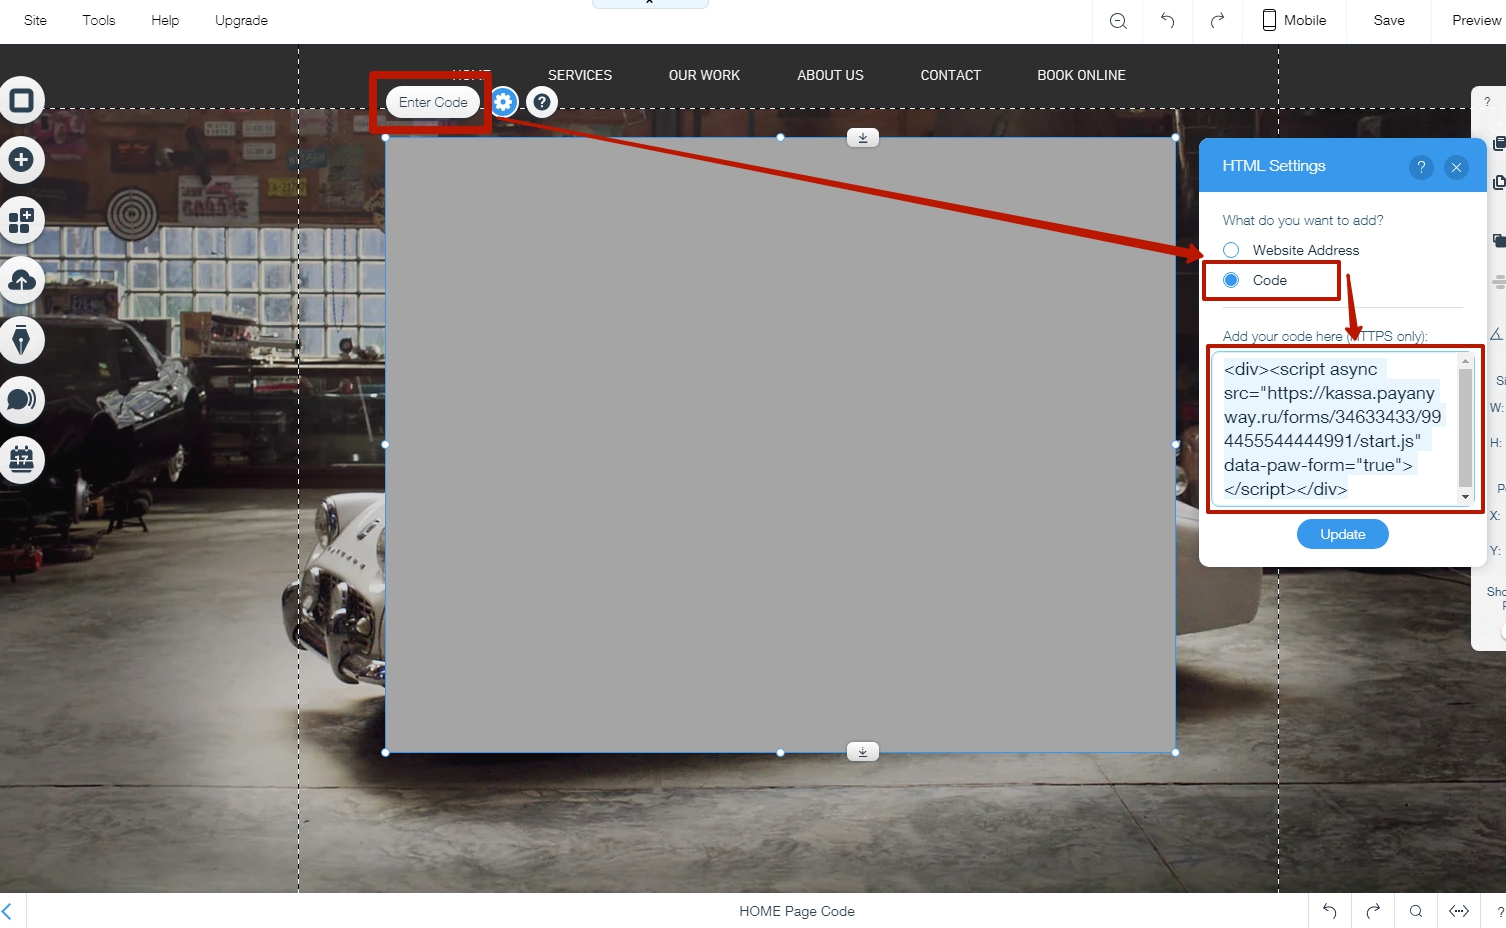
Task: Select the Website Address radio option
Action: pyautogui.click(x=1231, y=250)
